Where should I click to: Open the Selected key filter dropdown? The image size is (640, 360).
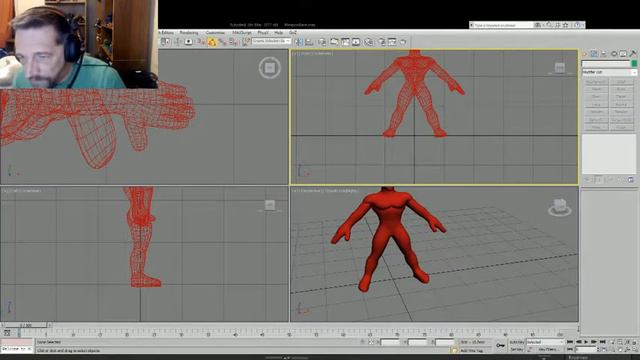(x=545, y=342)
